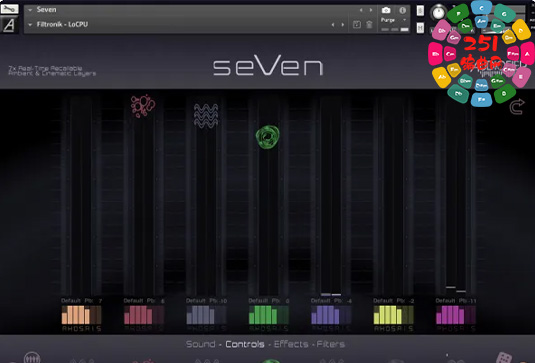
Task: Open the Default menu above the green envelope
Action: click(258, 301)
